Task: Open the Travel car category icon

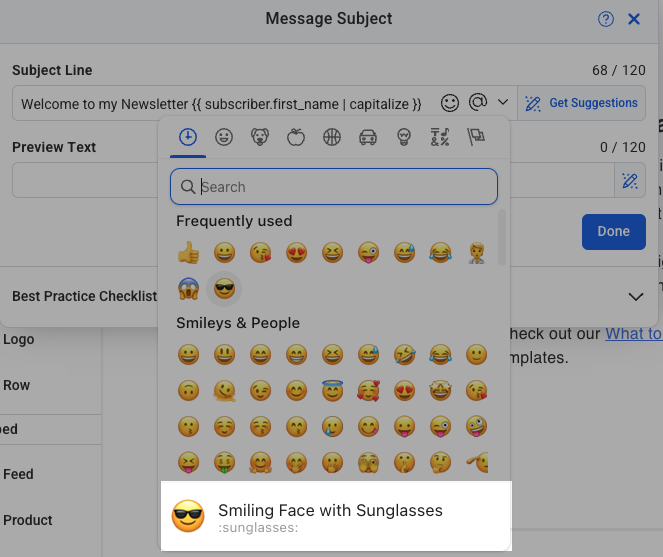Action: (368, 138)
